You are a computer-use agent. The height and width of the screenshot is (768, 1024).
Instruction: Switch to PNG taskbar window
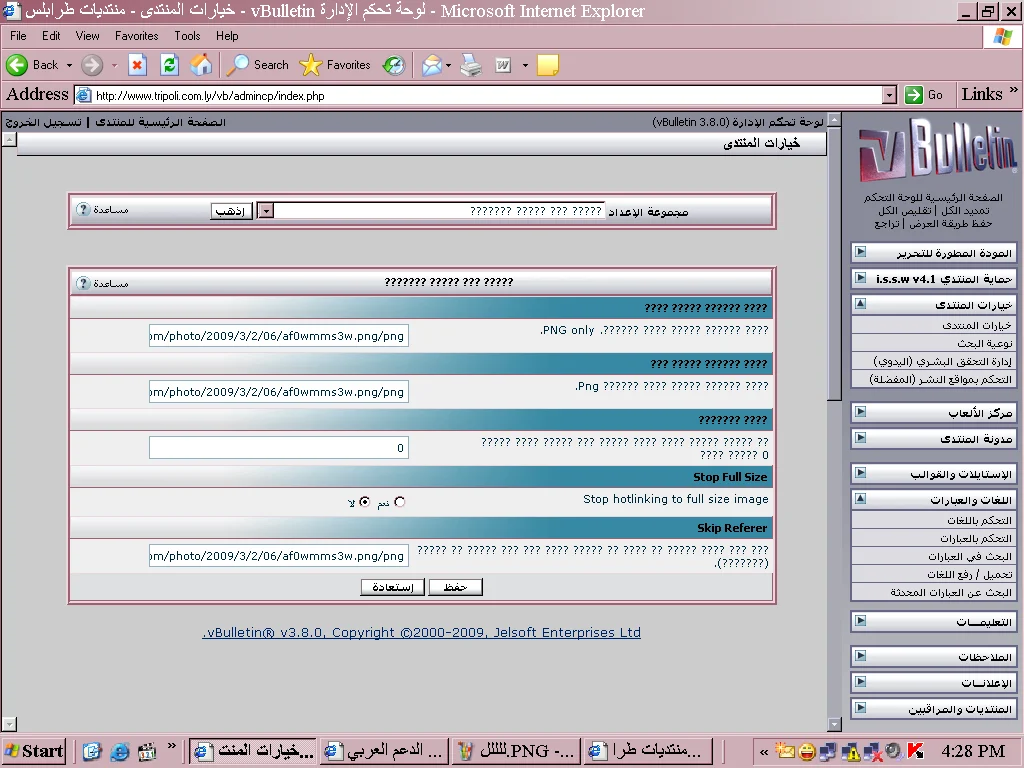(x=516, y=751)
